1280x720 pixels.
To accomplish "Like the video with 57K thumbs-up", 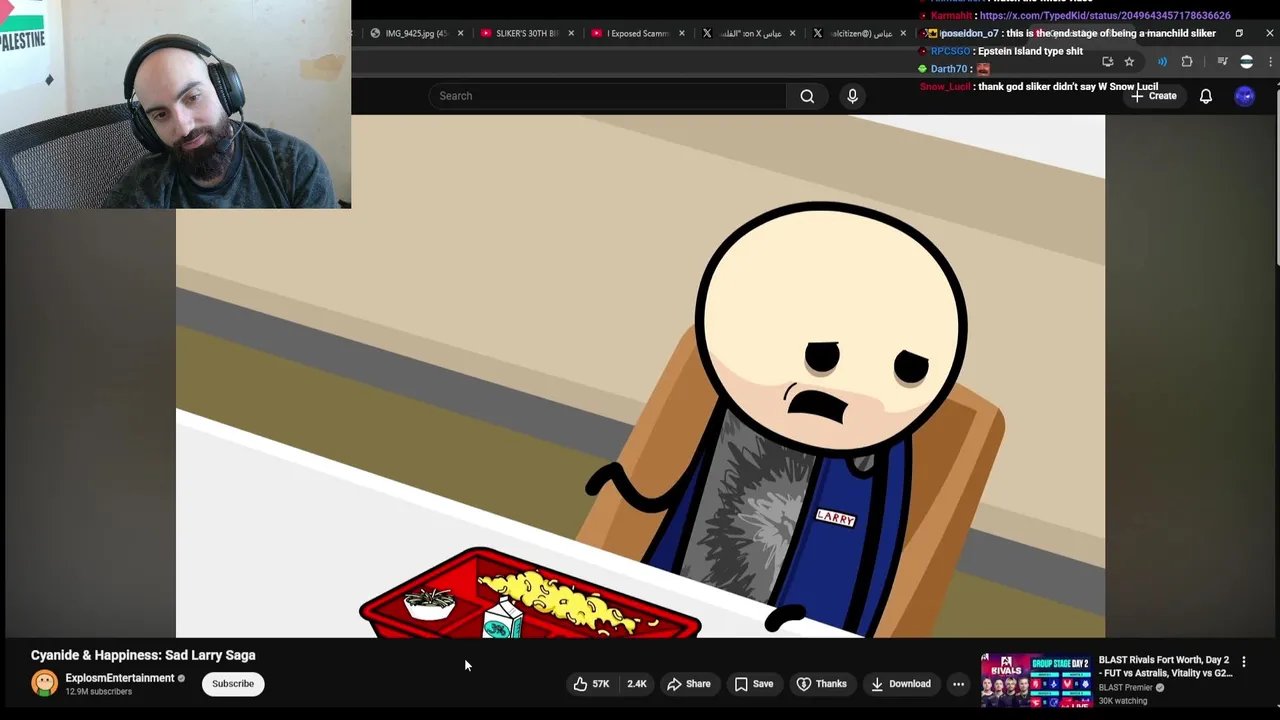I will 591,684.
